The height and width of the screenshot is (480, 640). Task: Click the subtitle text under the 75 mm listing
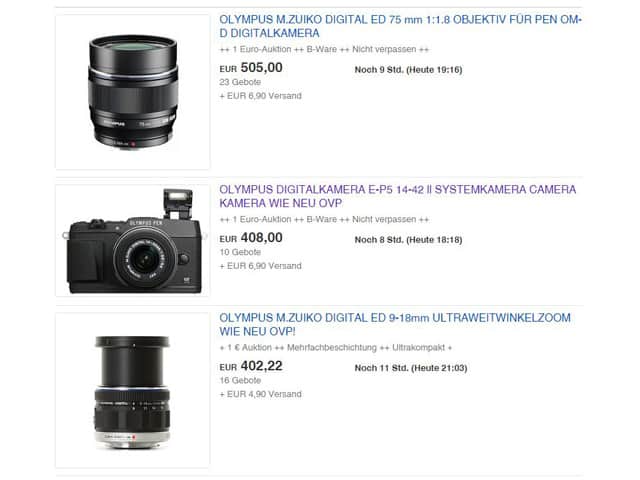click(324, 49)
